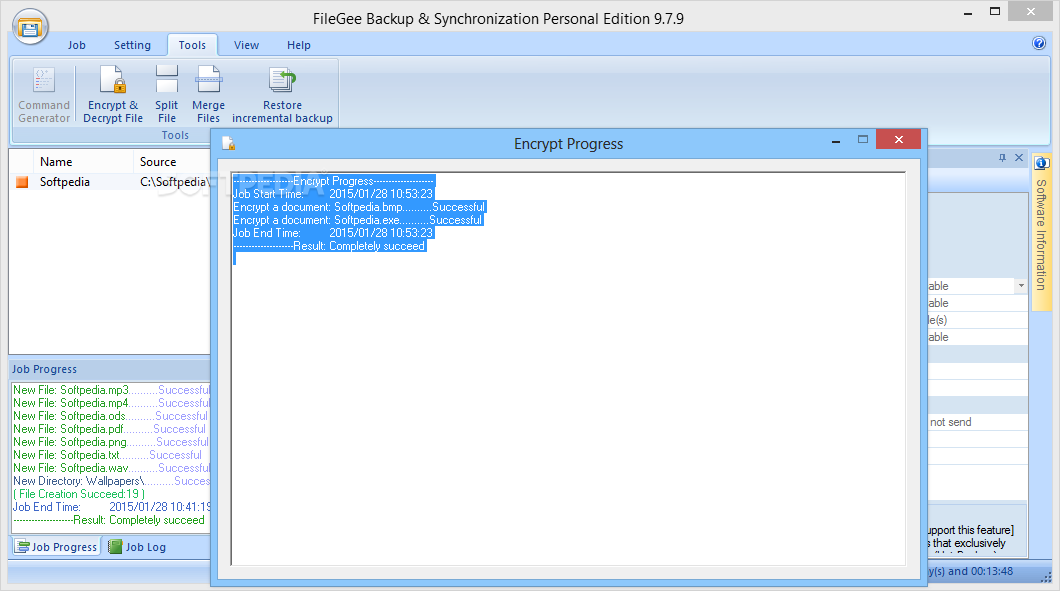Screen dimensions: 1060x591
Task: Launch the Merge Files tool
Action: (x=208, y=94)
